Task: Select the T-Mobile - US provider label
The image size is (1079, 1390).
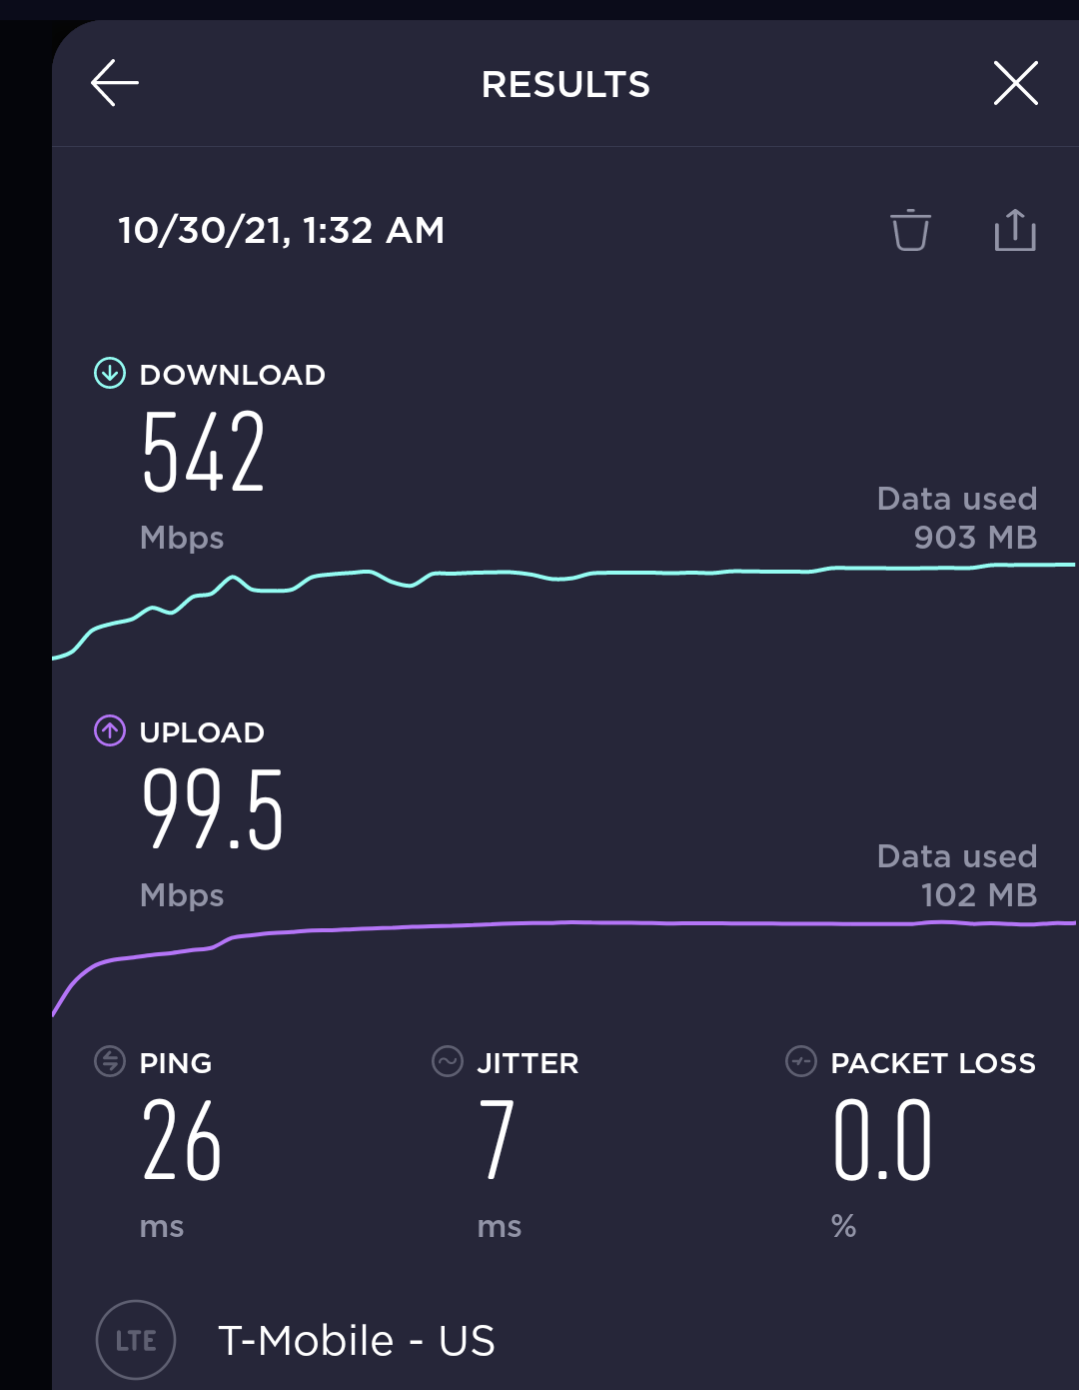Action: pyautogui.click(x=357, y=1341)
